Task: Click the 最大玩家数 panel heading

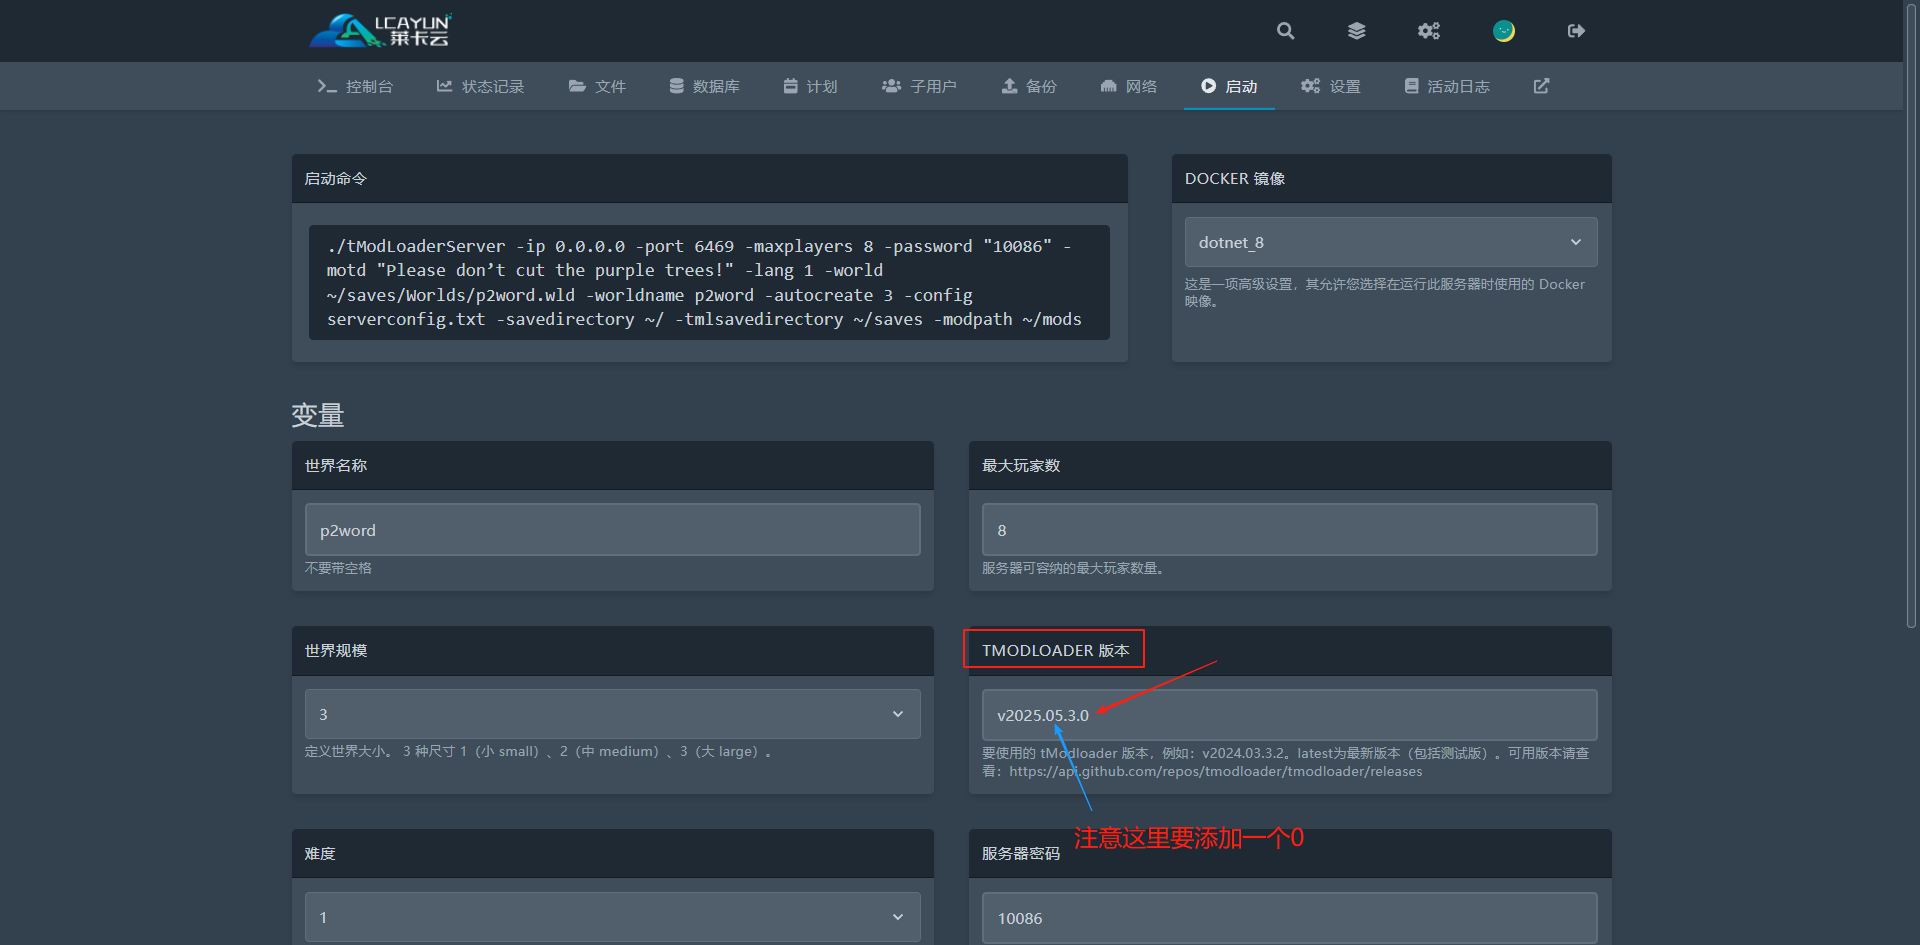Action: click(1021, 466)
